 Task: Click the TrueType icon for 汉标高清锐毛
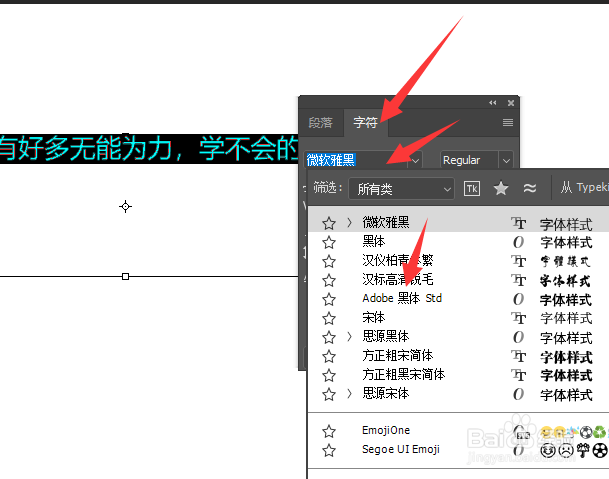(519, 280)
